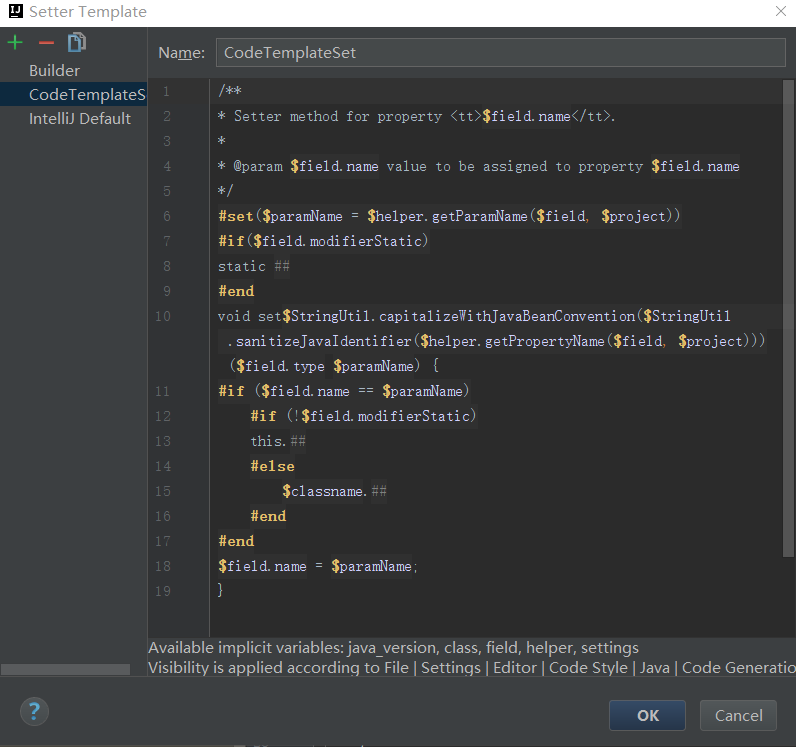
Task: Click the green plus Add template icon
Action: pyautogui.click(x=15, y=42)
